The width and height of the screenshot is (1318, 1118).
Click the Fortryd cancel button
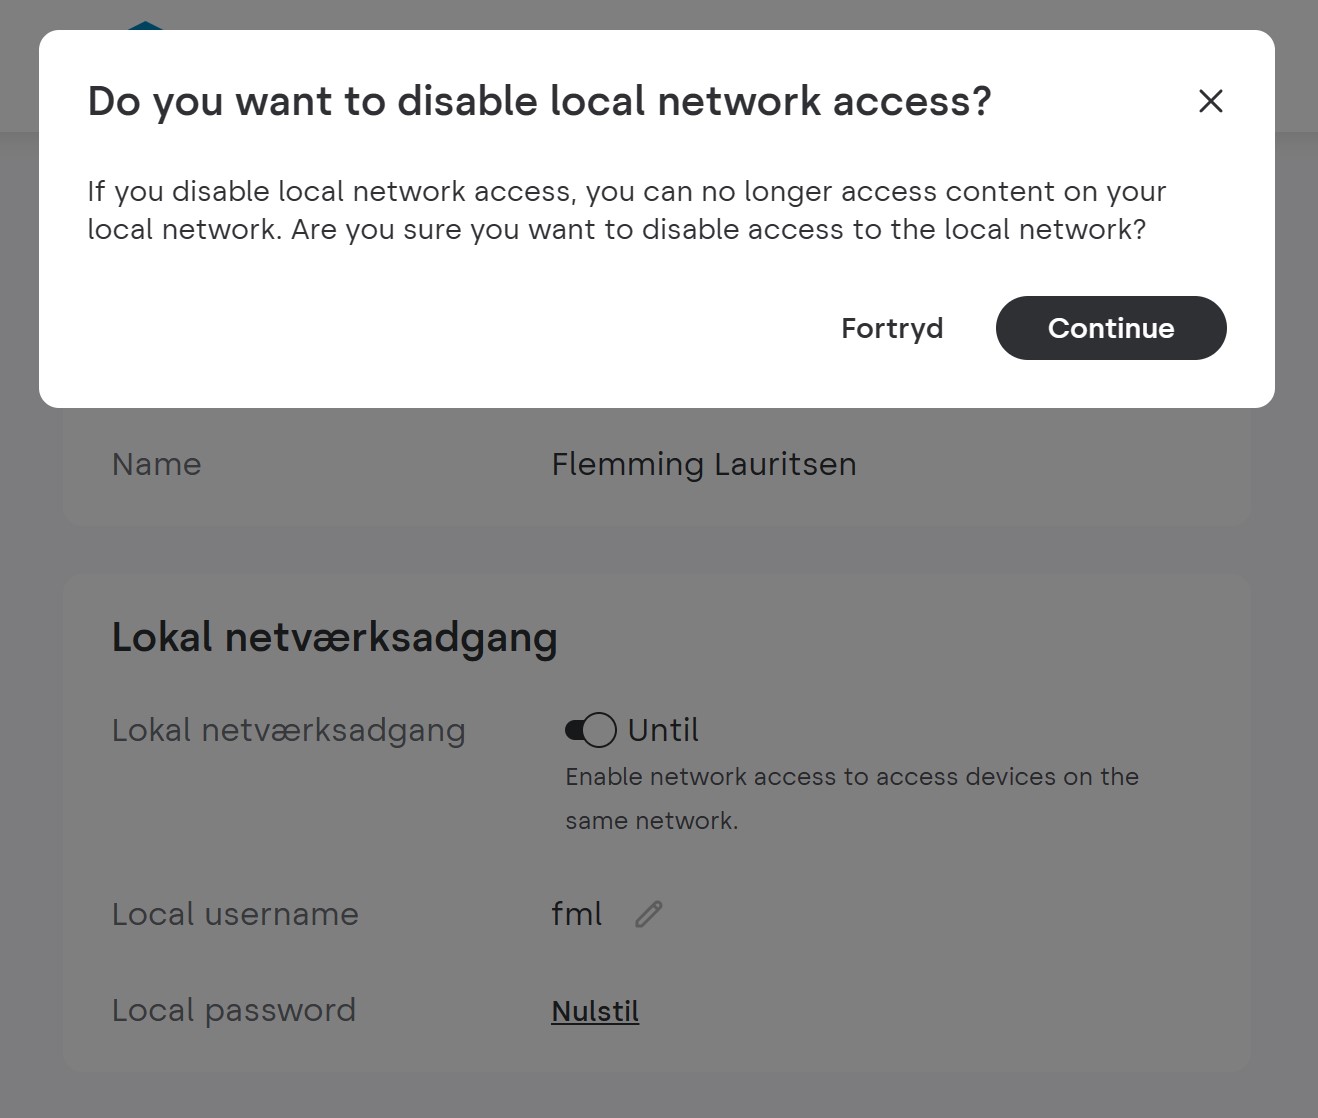(x=892, y=328)
